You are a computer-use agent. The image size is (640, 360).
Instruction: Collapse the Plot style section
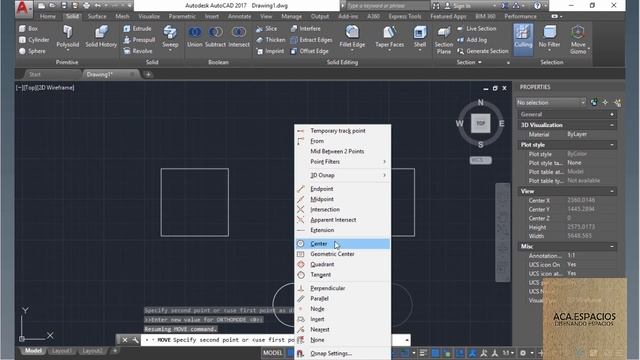tap(611, 144)
